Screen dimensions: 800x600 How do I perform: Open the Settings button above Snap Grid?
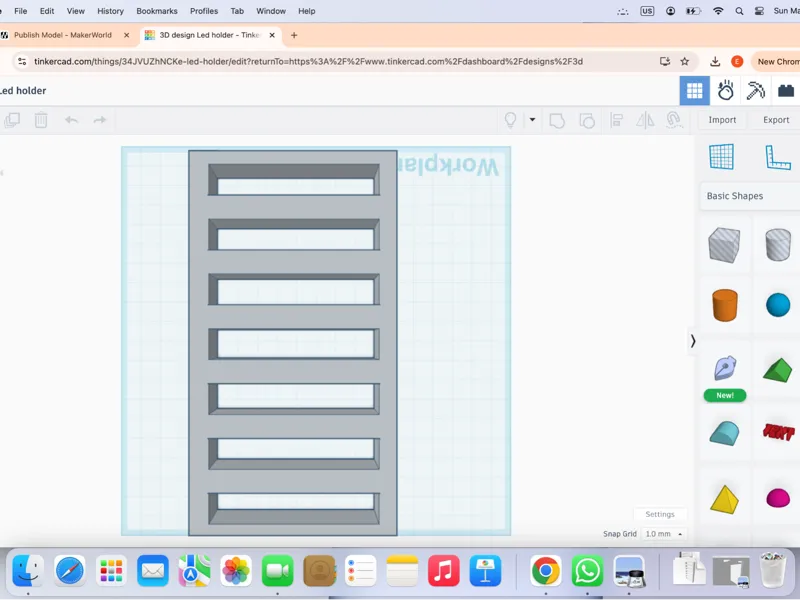pyautogui.click(x=660, y=514)
